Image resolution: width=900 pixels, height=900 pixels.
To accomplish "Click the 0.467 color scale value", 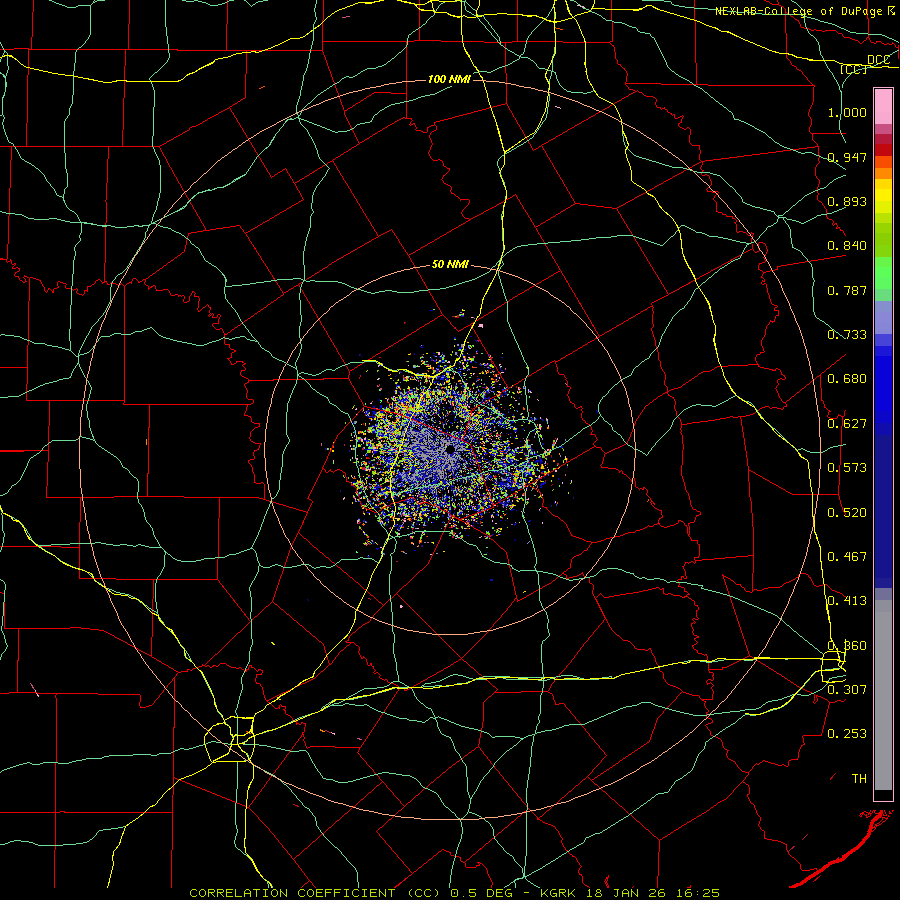I will click(847, 556).
